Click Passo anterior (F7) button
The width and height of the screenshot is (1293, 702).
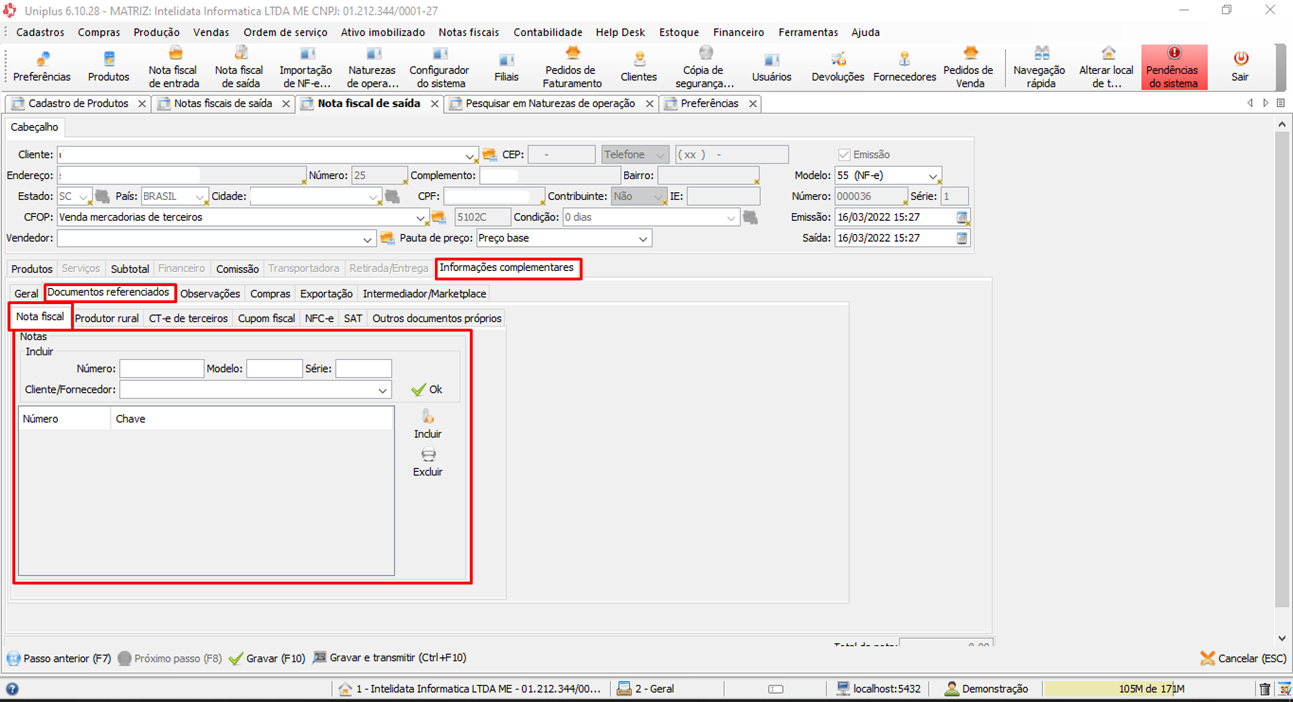tap(59, 659)
